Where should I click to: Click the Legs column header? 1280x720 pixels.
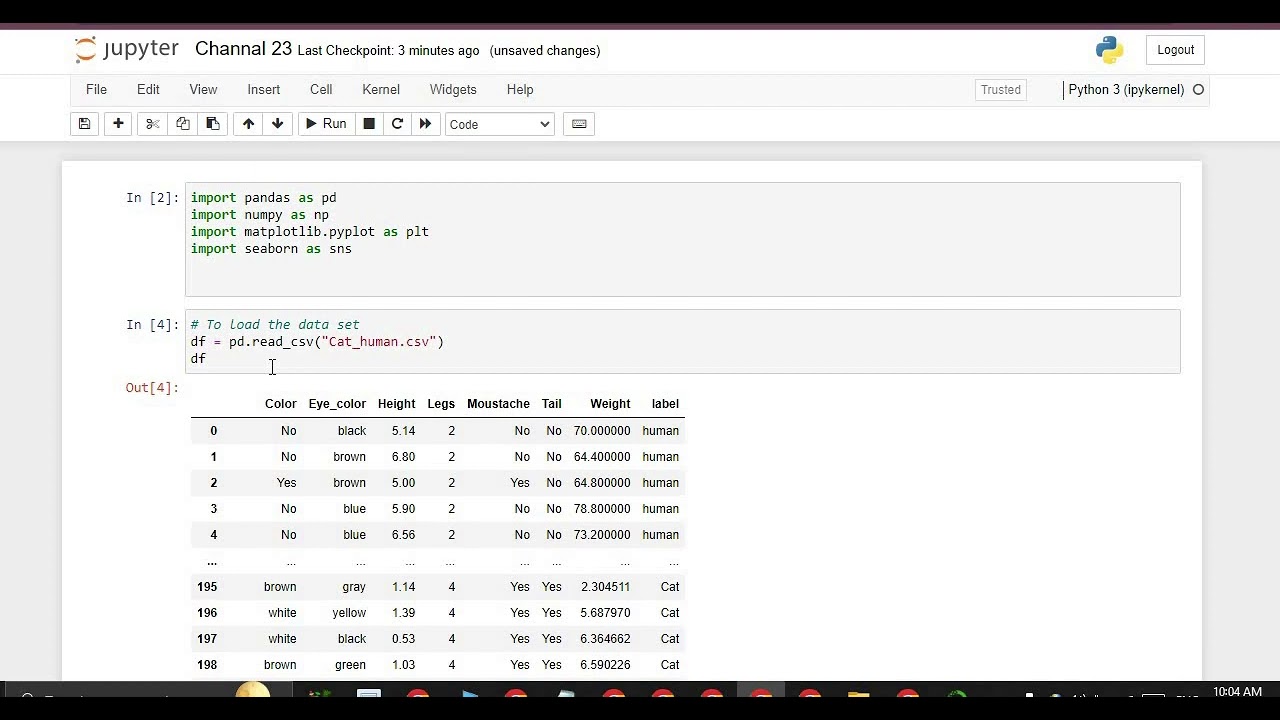click(x=441, y=404)
